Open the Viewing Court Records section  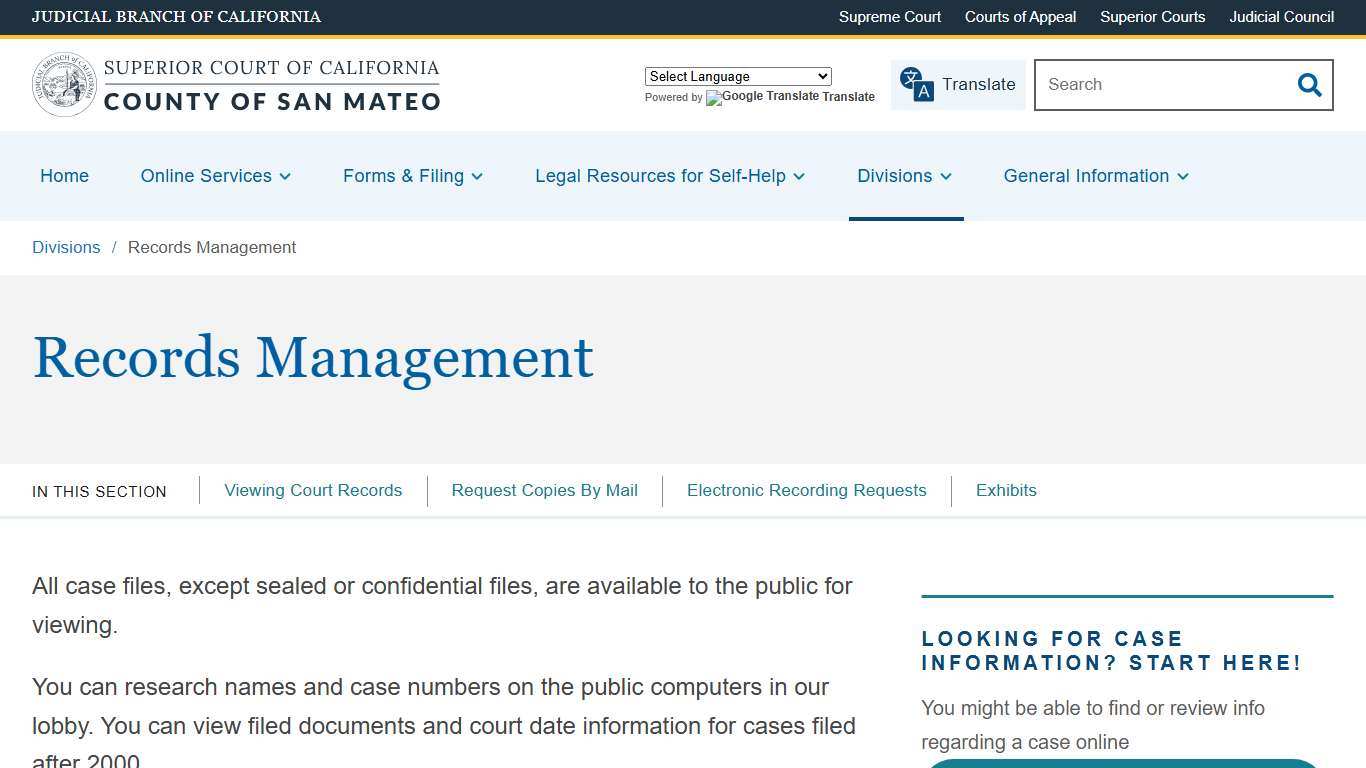tap(313, 490)
